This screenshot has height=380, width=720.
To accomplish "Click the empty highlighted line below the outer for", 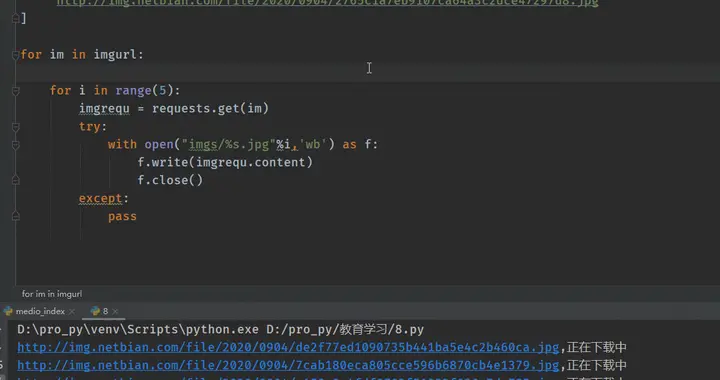I will pyautogui.click(x=367, y=73).
